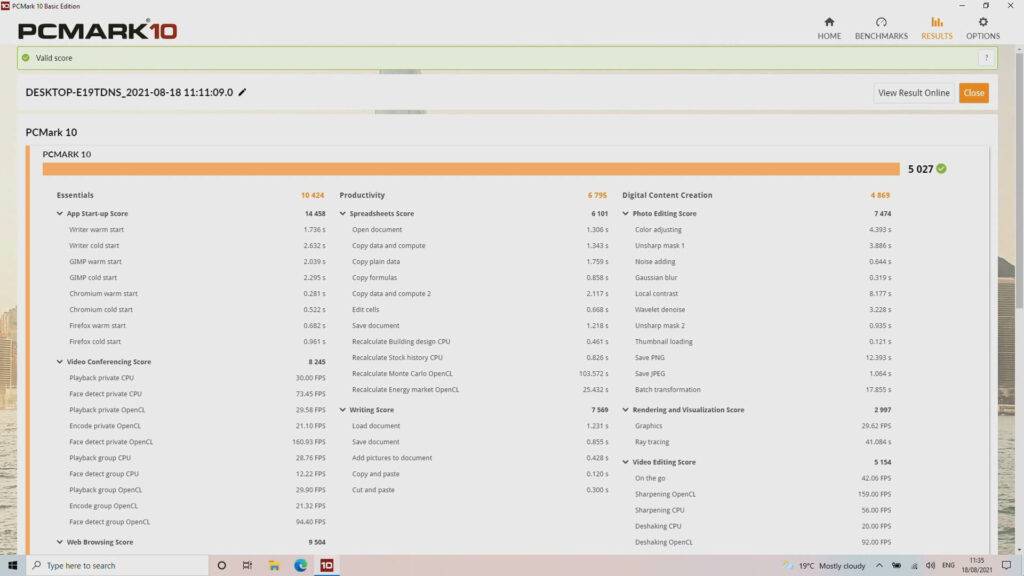Collapse the Video Conferencing Score section
1024x576 pixels.
(59, 362)
